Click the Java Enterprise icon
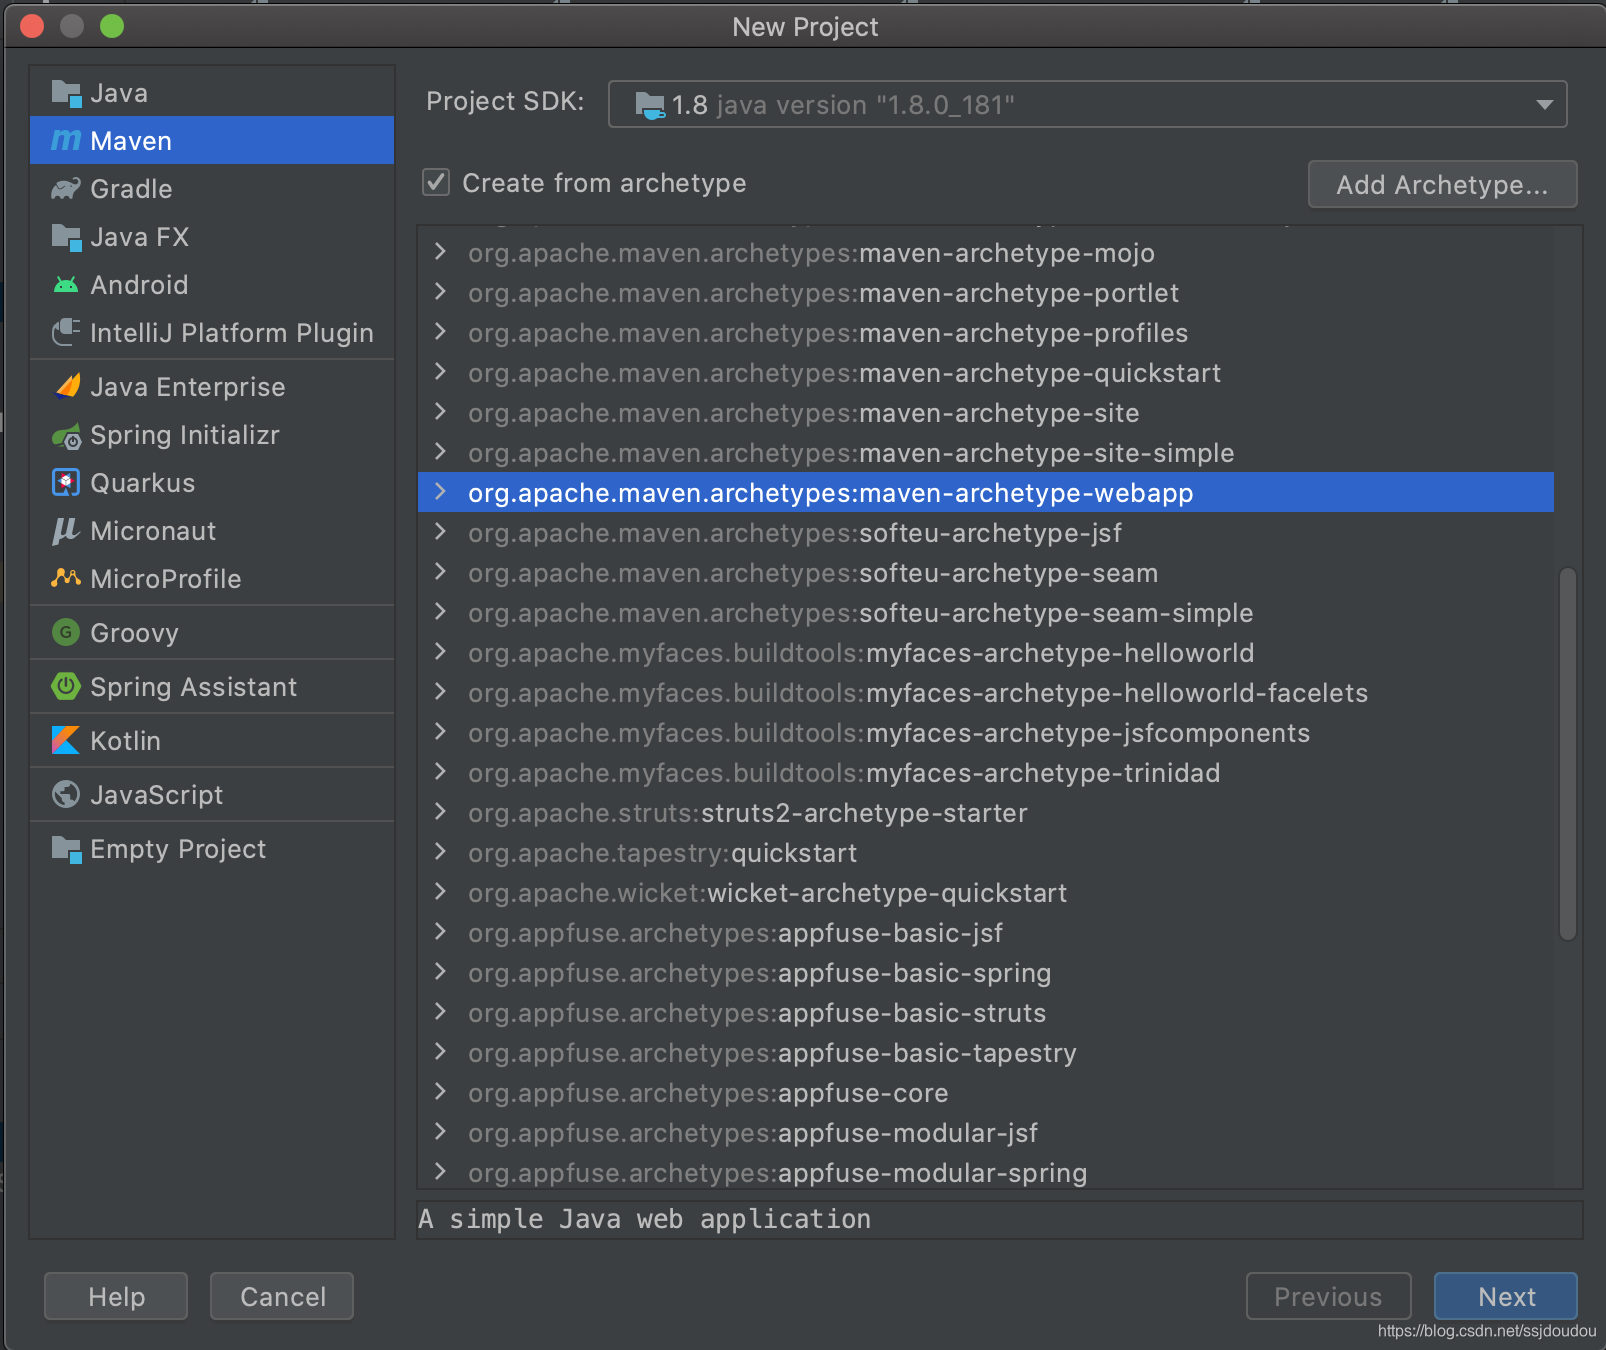The height and width of the screenshot is (1350, 1606). click(x=66, y=386)
